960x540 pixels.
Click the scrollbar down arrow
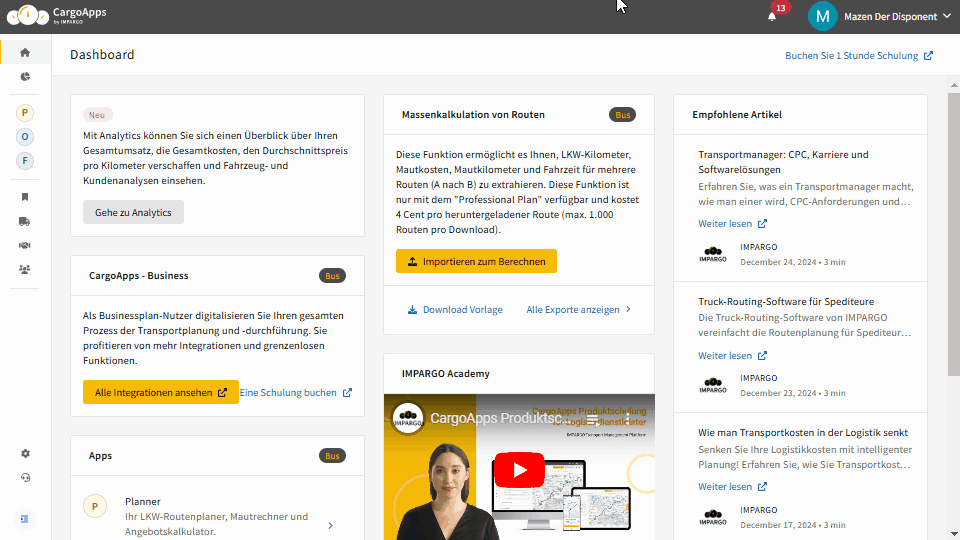coord(954,534)
